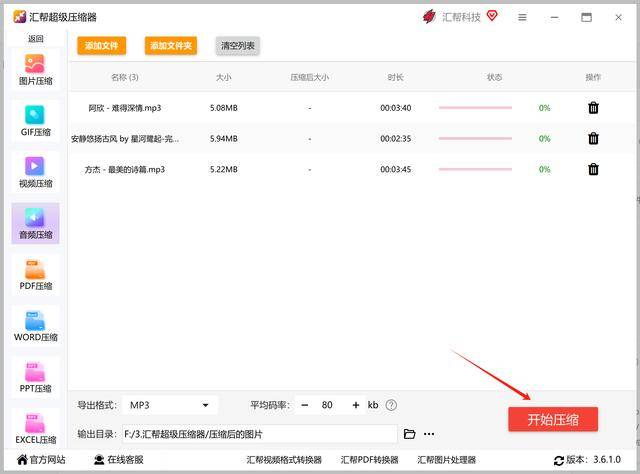Screen dimensions: 640x474
Task: Click the size value 5.94MB
Action: pyautogui.click(x=224, y=139)
